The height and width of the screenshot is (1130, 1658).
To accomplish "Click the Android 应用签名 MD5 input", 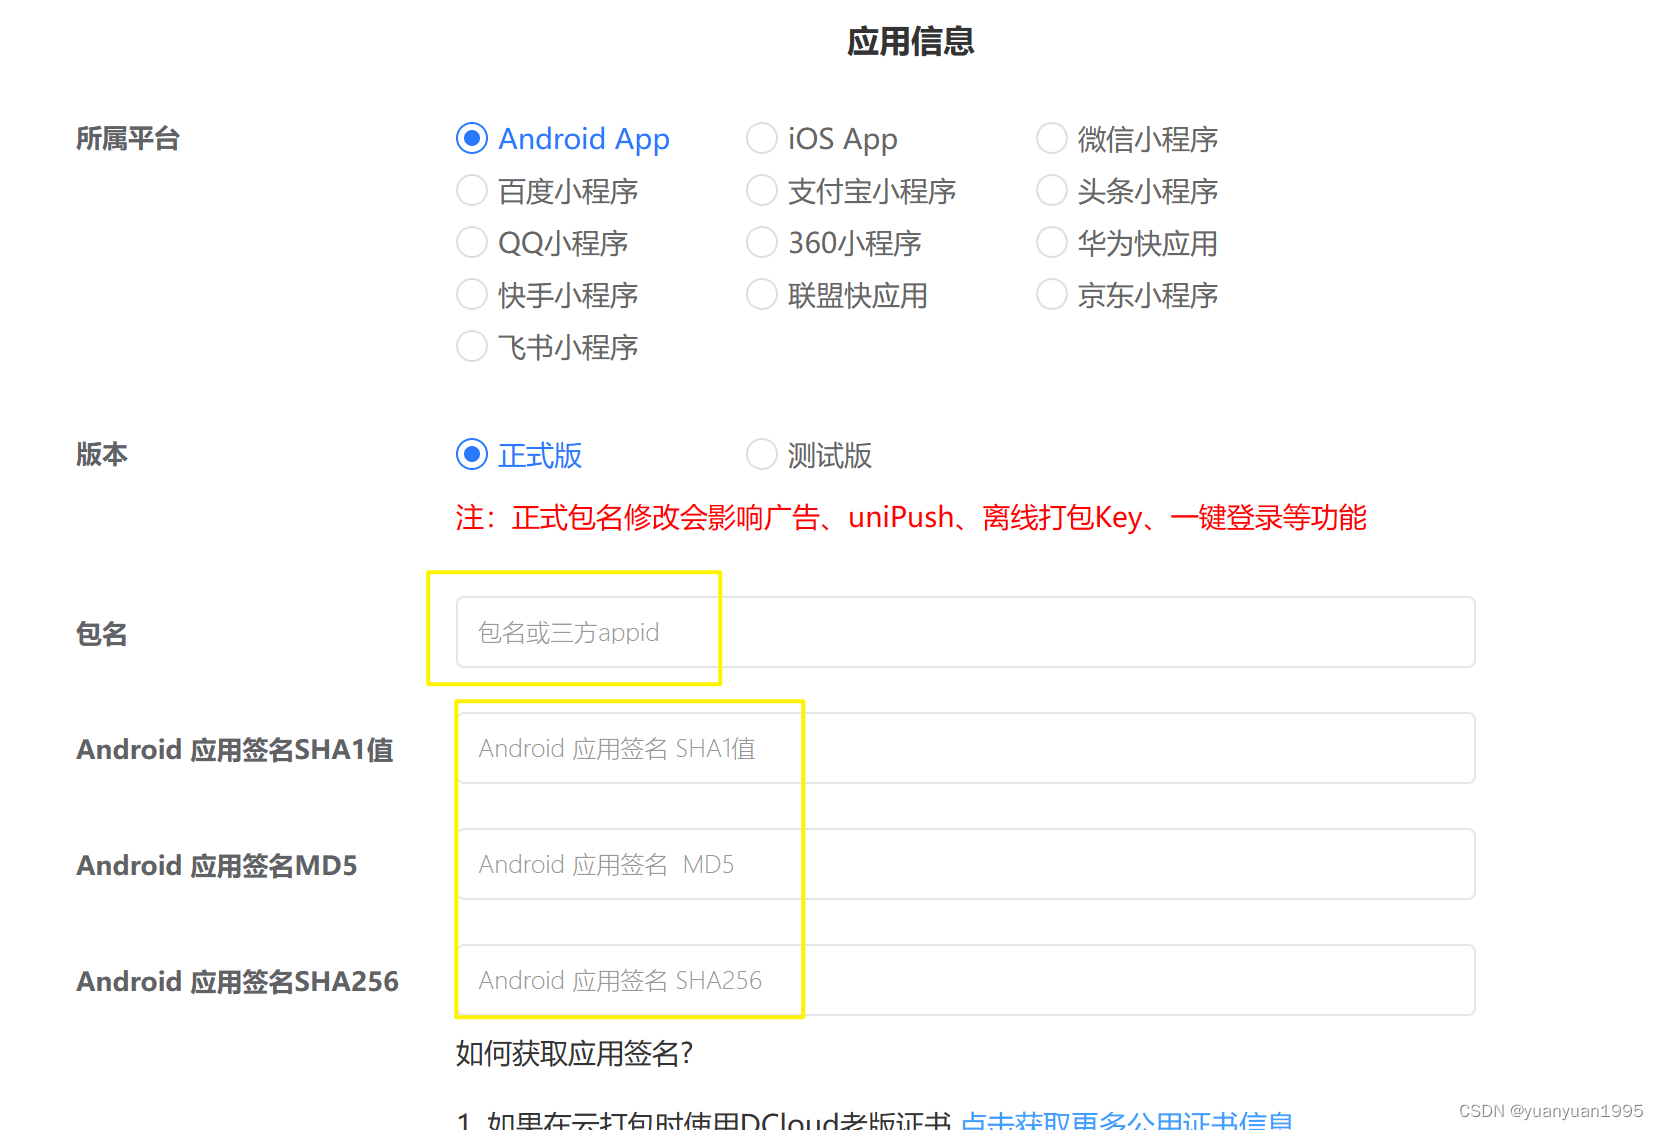I will coord(965,864).
